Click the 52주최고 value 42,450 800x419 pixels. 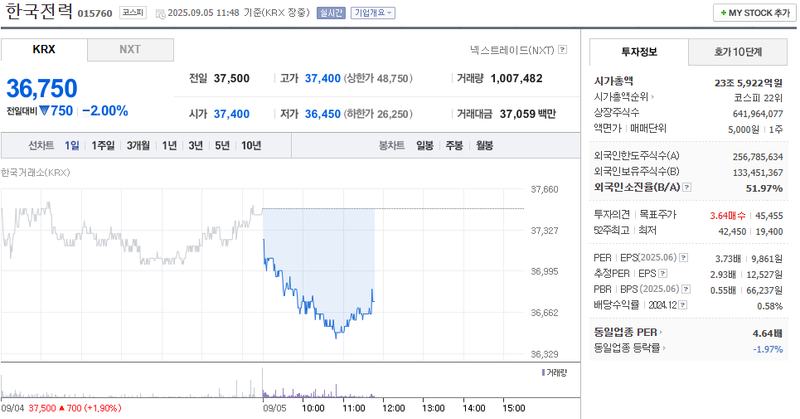732,232
